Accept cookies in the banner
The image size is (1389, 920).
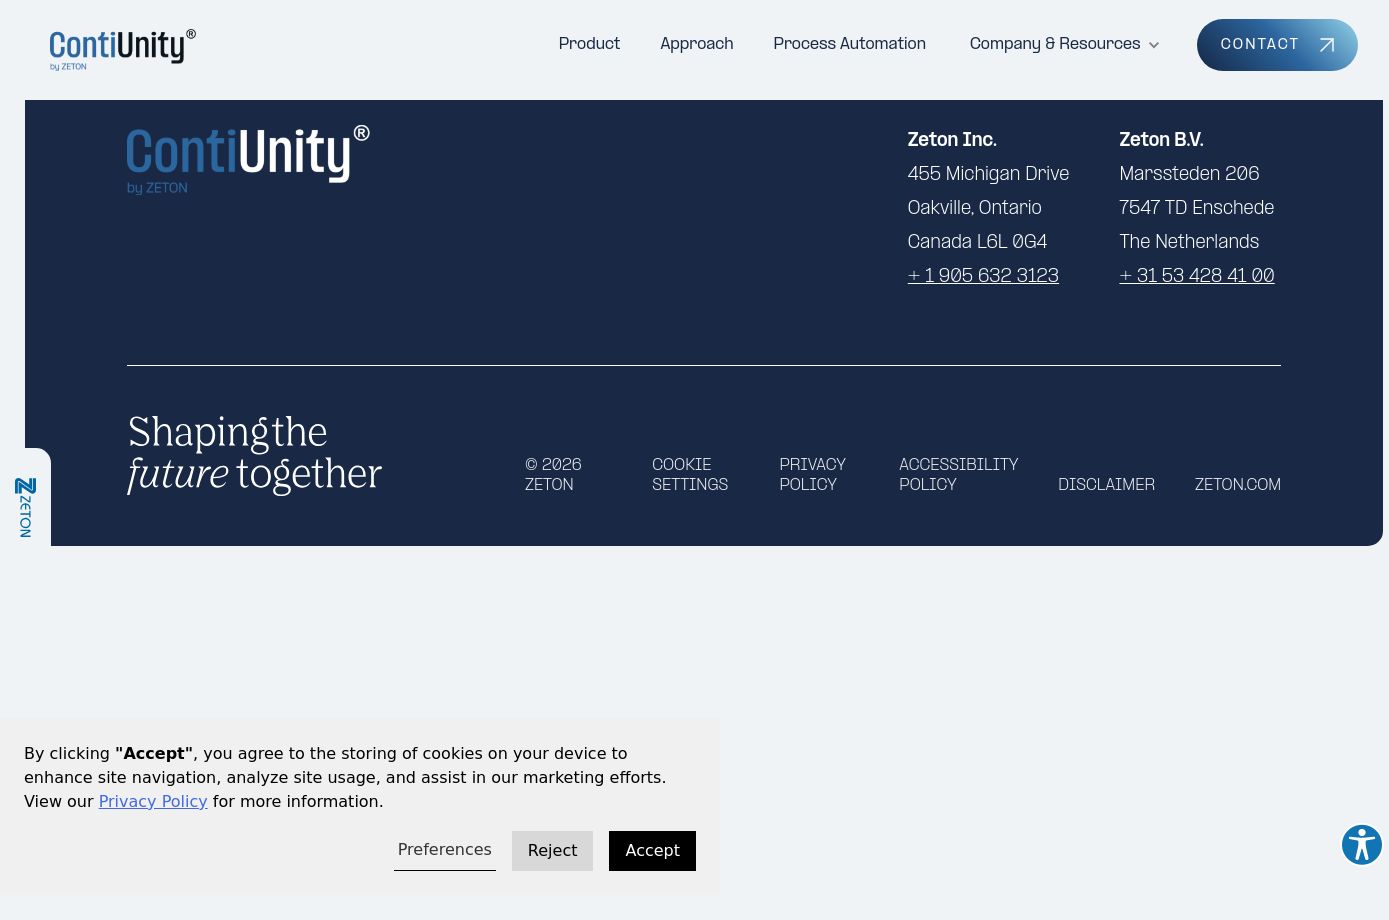652,851
